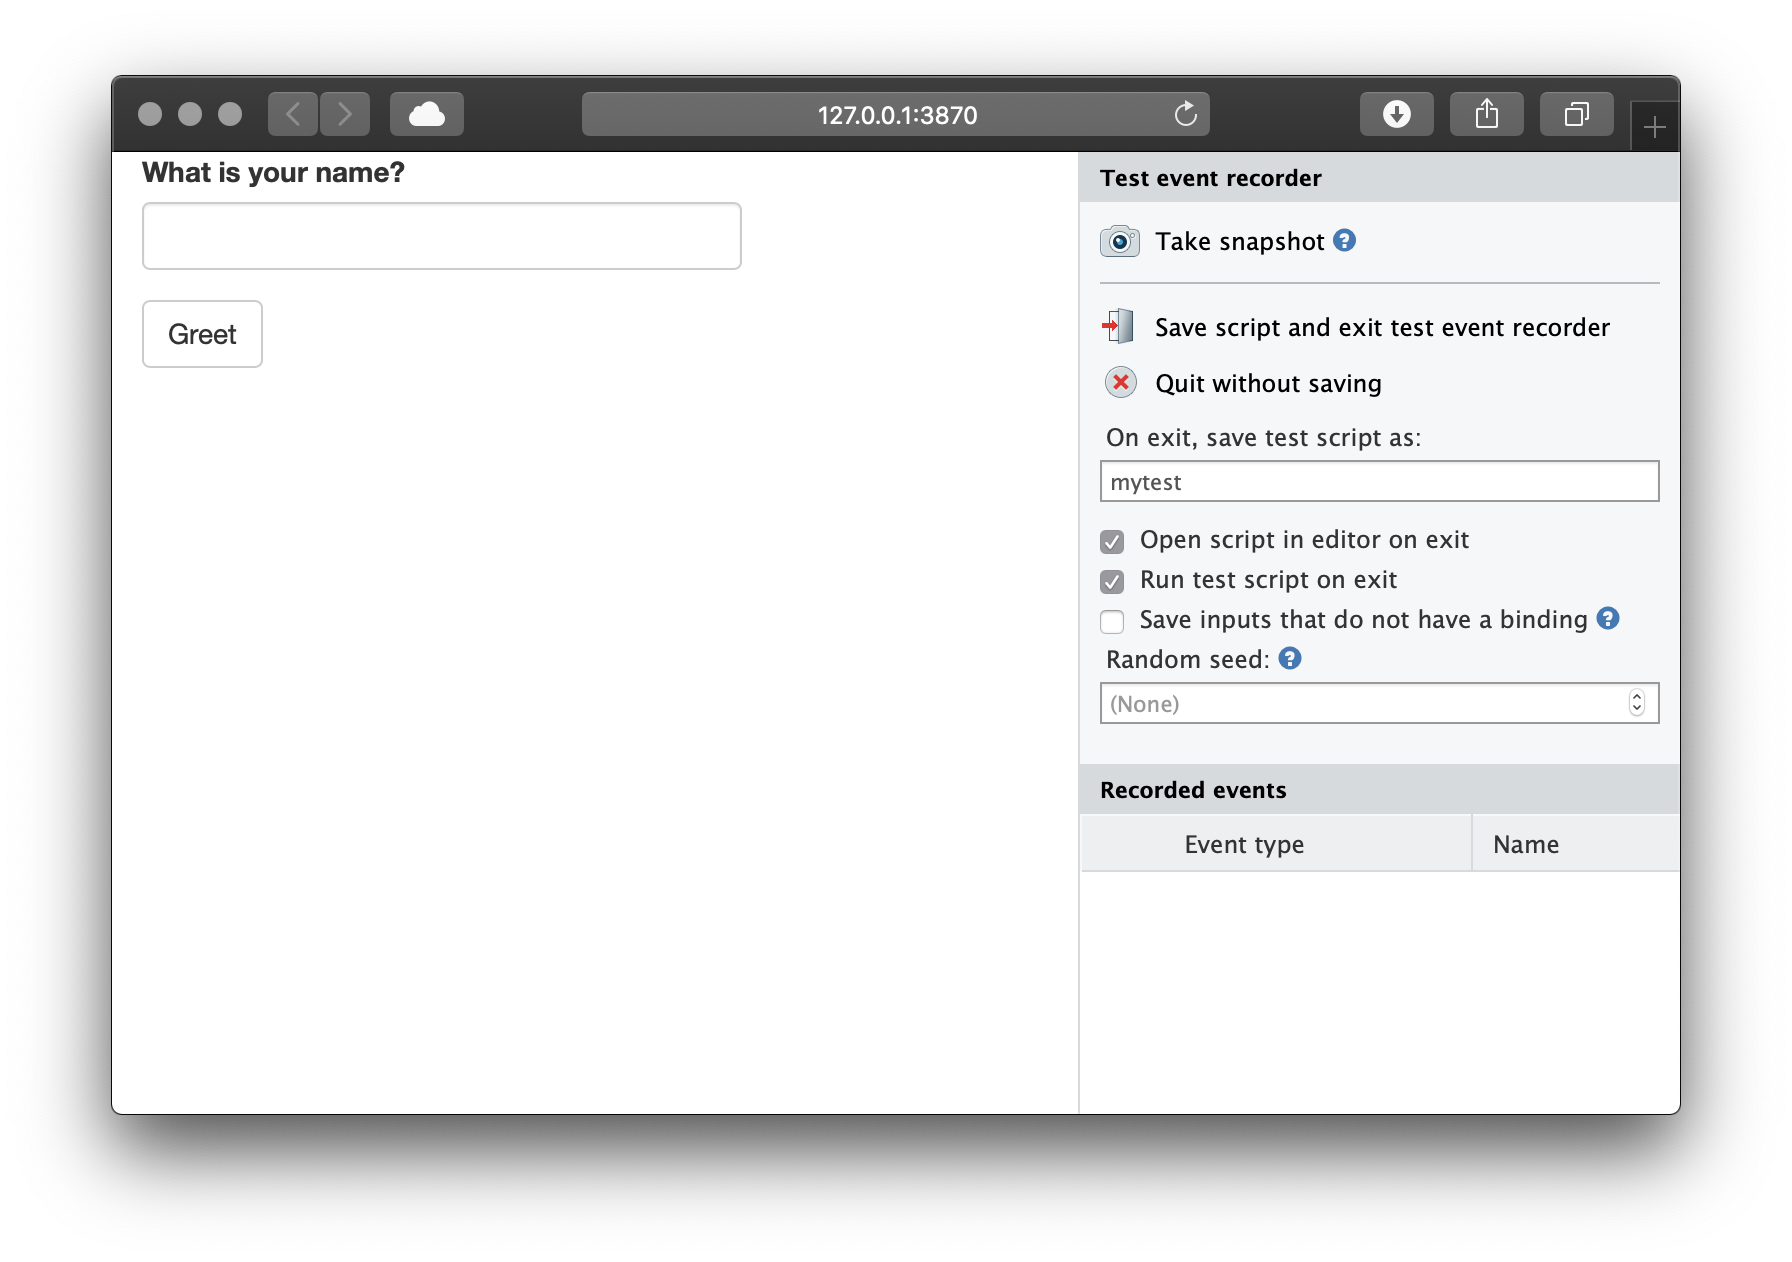Click the browser reload page icon
The width and height of the screenshot is (1792, 1262).
[1185, 115]
